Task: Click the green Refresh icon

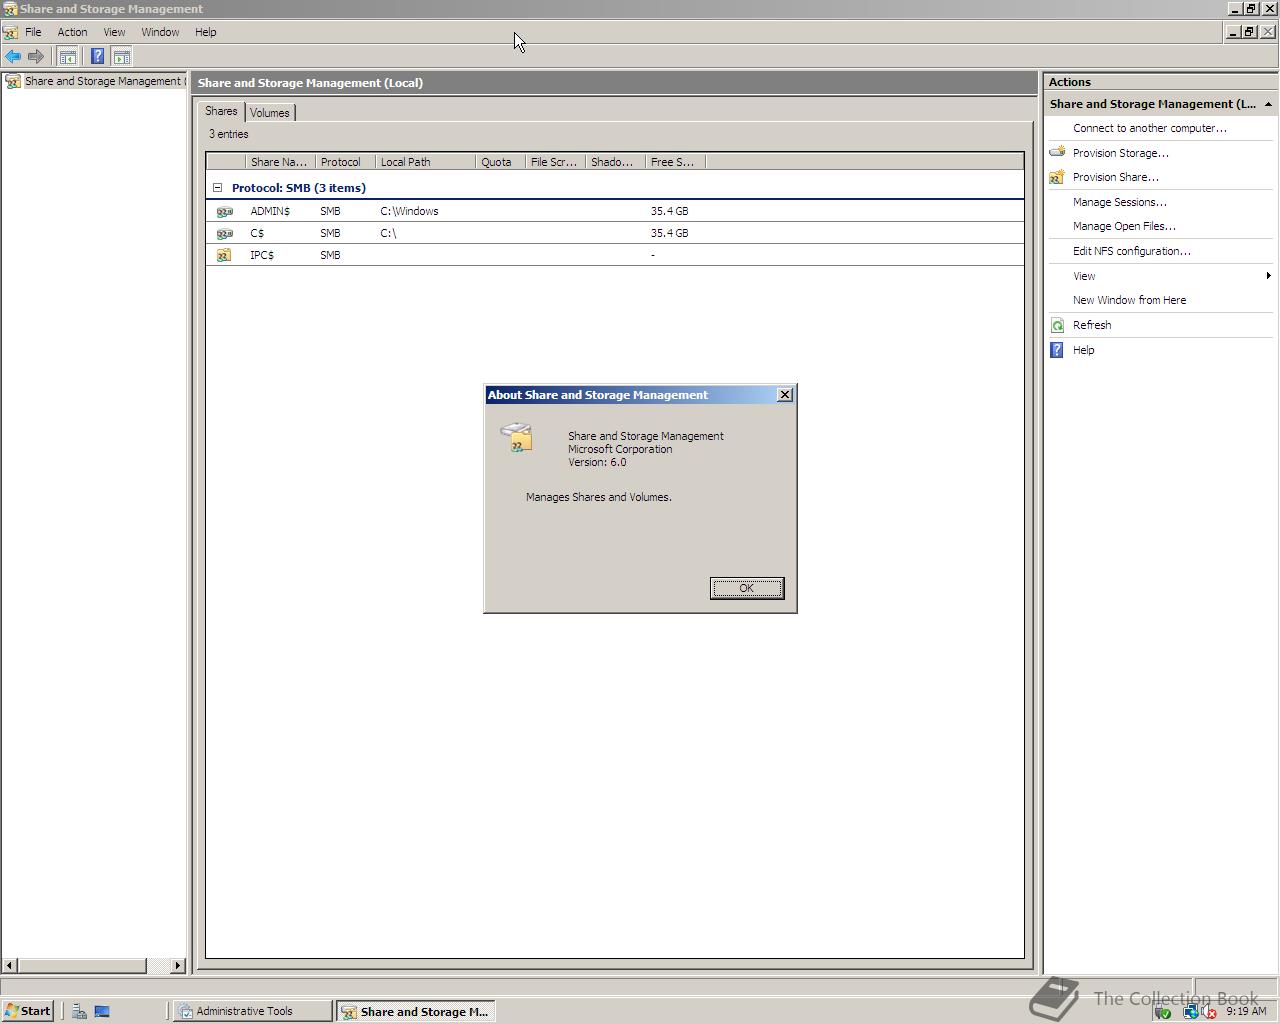Action: 1057,325
